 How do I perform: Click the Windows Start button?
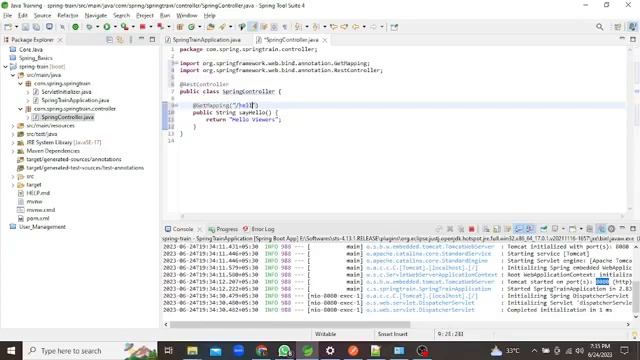click(11, 351)
